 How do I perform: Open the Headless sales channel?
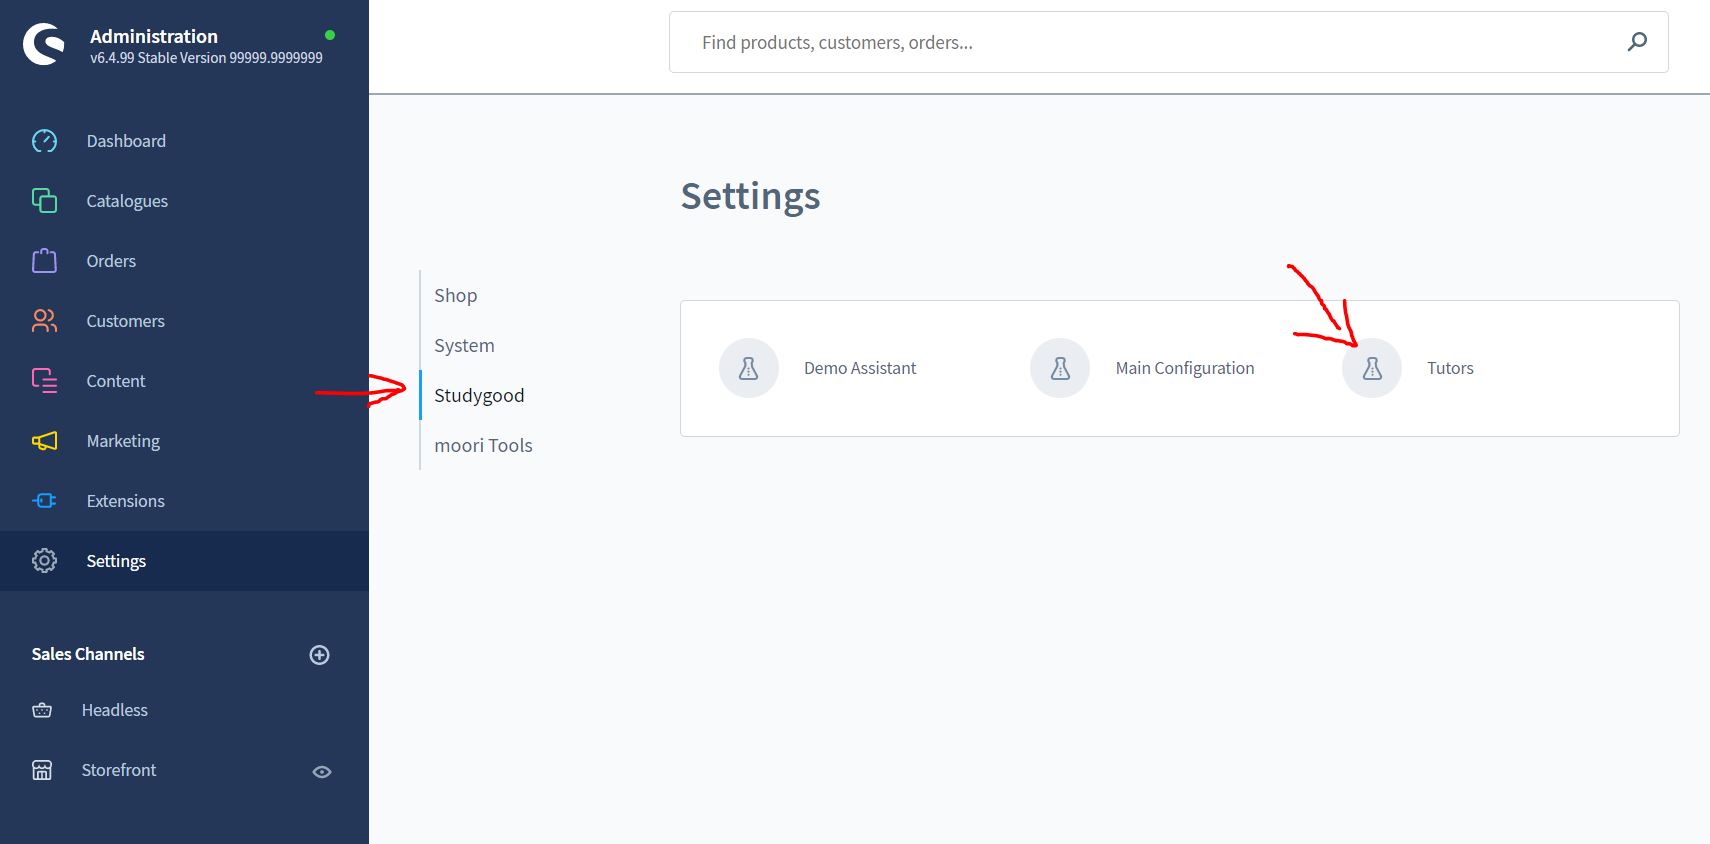pos(114,710)
